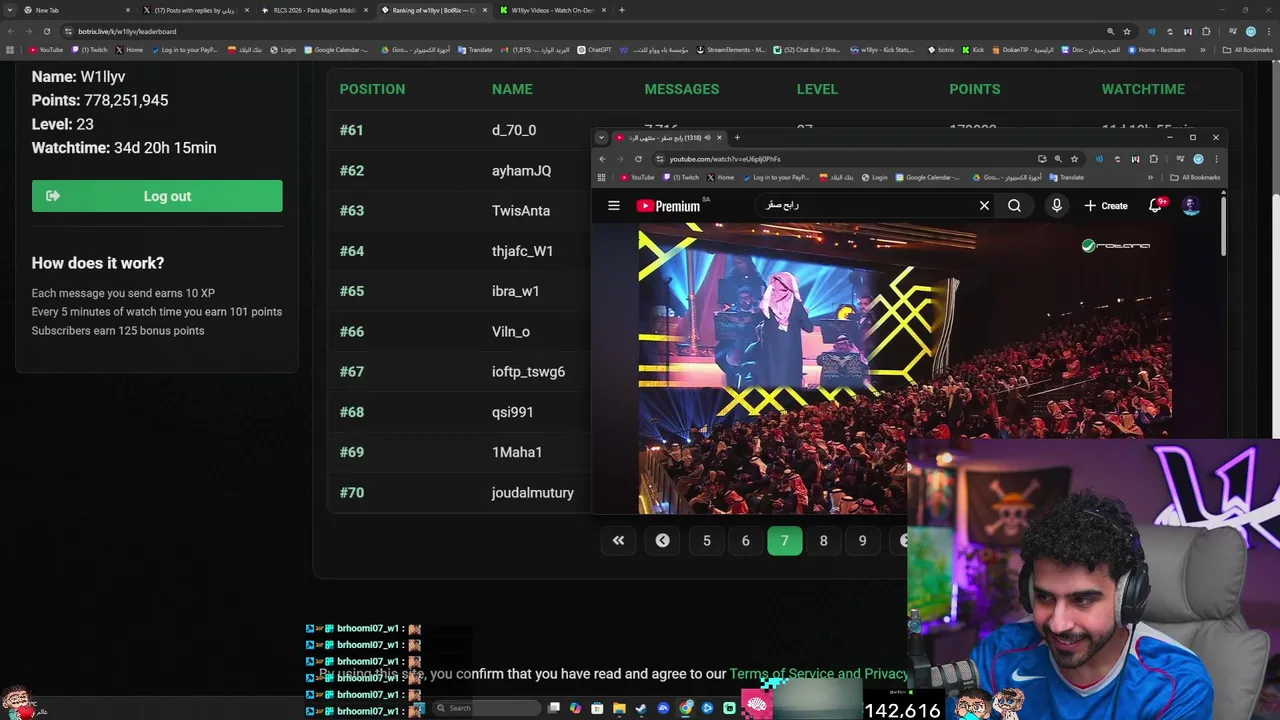Bookmark the YouTube page with star
Screen dimensions: 1280x720
click(x=1074, y=159)
